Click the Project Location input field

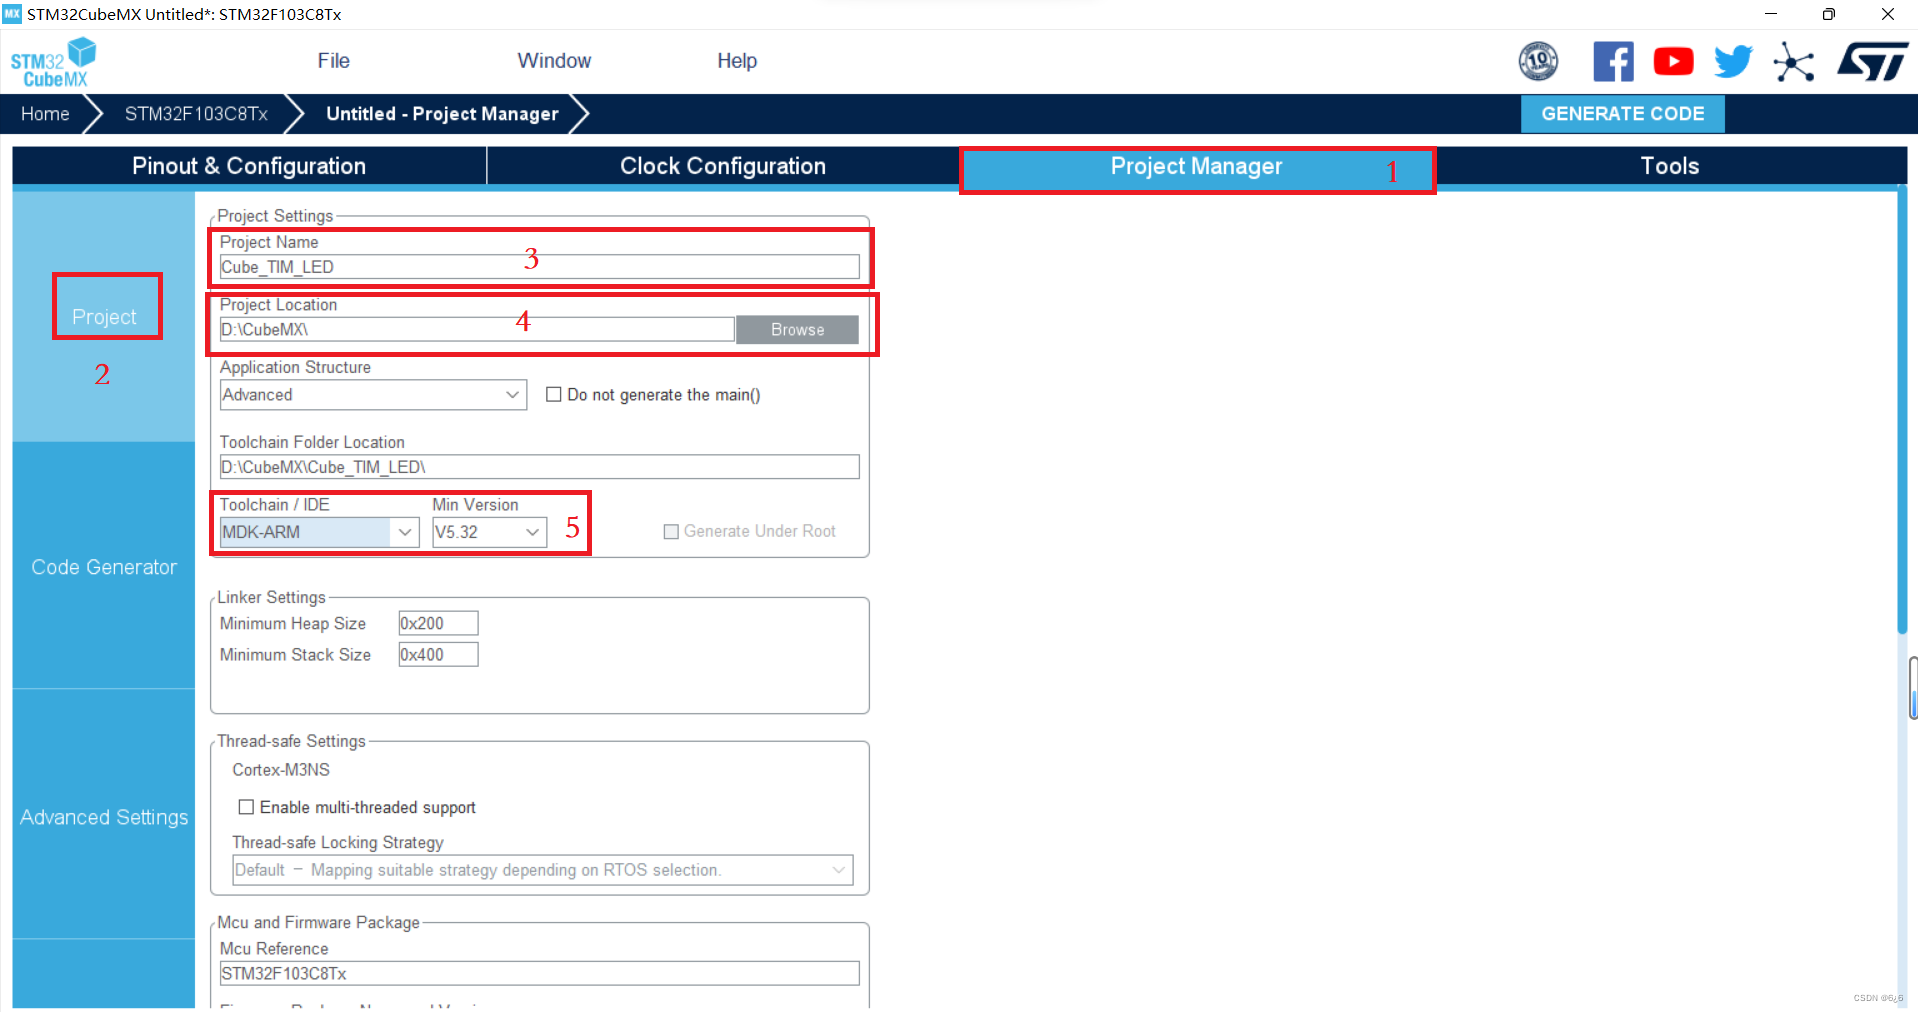[477, 330]
